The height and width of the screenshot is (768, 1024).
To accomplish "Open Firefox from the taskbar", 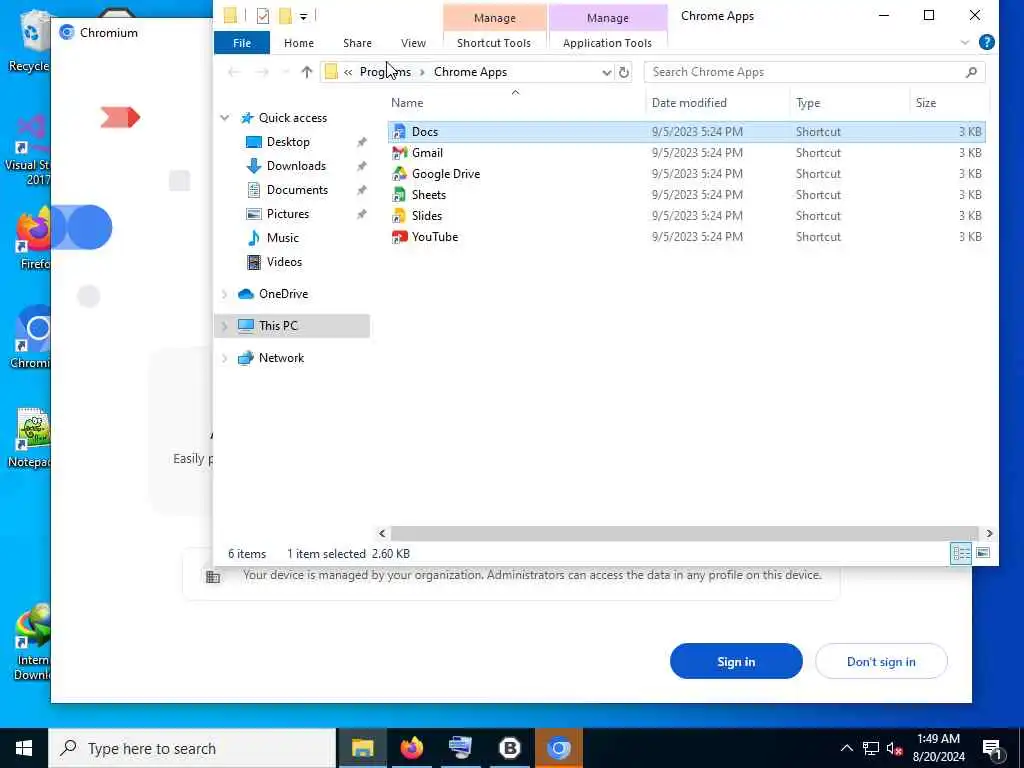I will (411, 748).
